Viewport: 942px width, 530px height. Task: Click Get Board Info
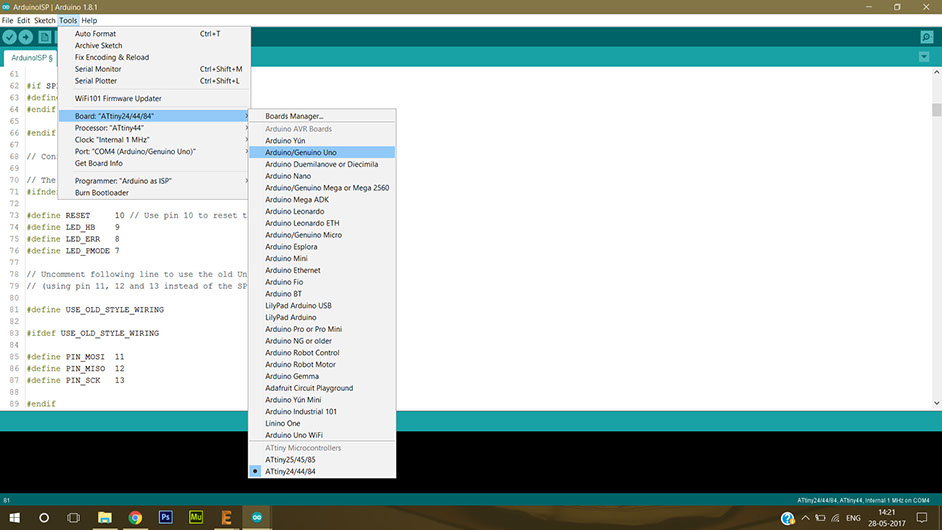tap(154, 163)
